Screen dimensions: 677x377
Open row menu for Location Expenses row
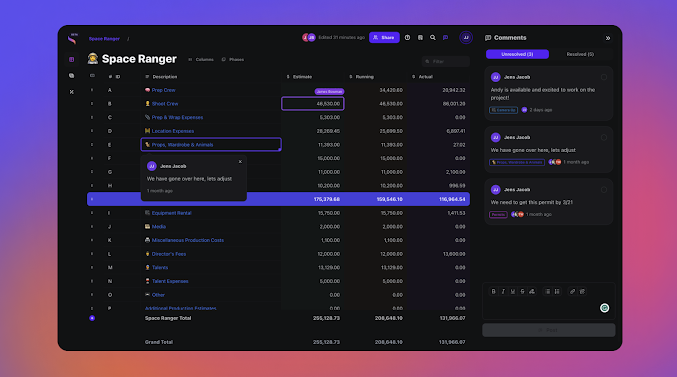(92, 131)
